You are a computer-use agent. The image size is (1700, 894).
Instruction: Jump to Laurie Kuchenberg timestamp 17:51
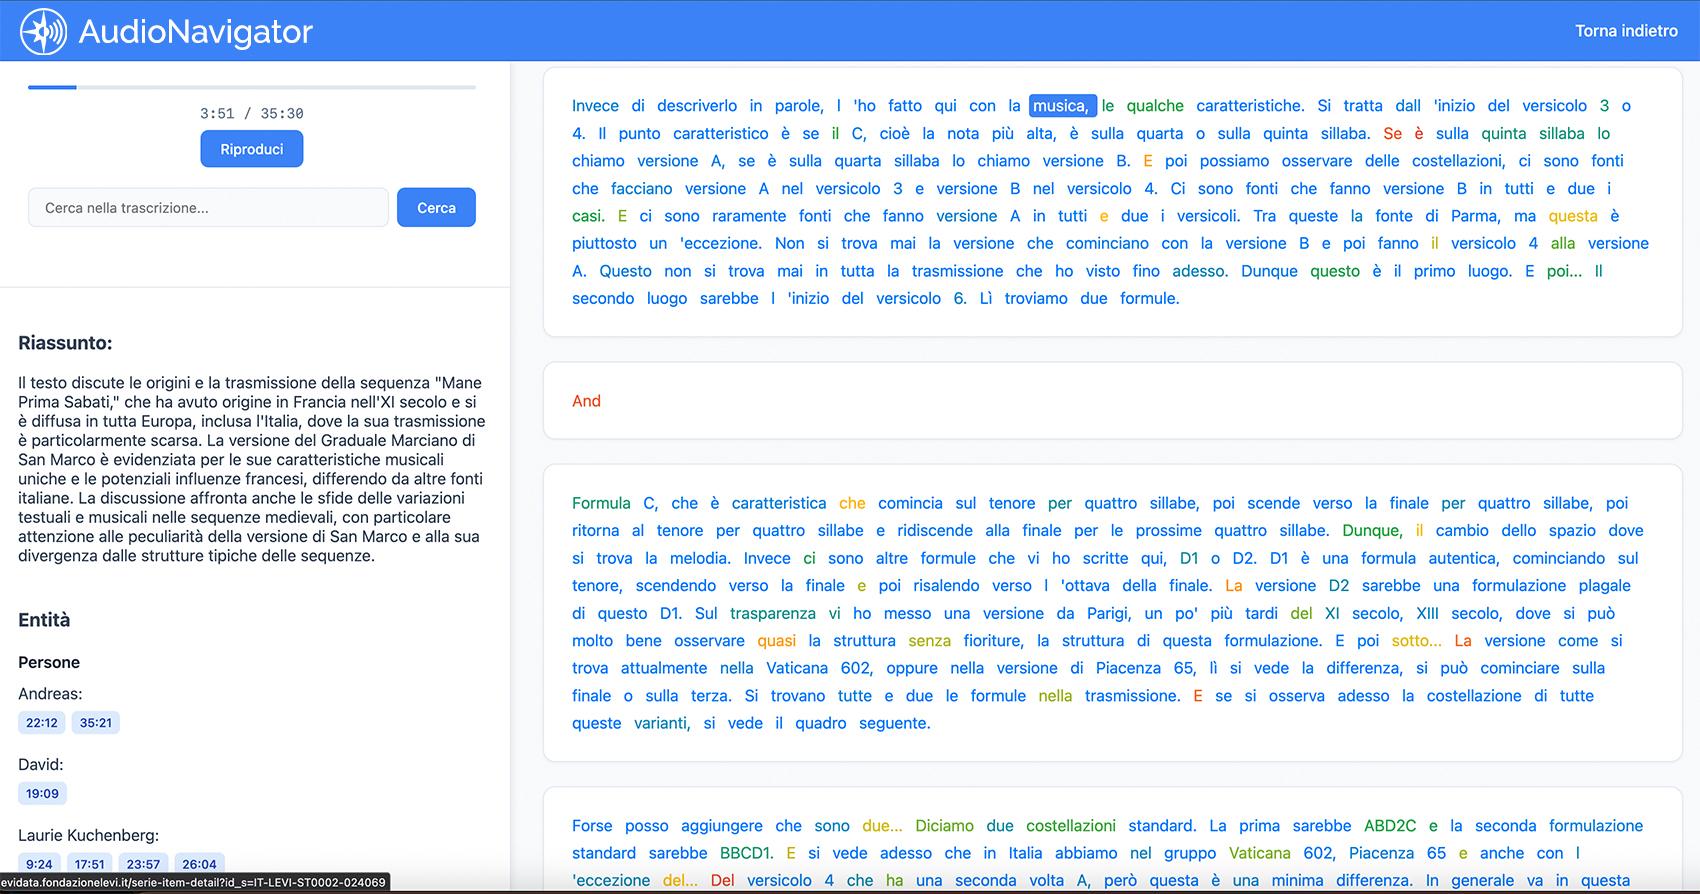click(90, 863)
